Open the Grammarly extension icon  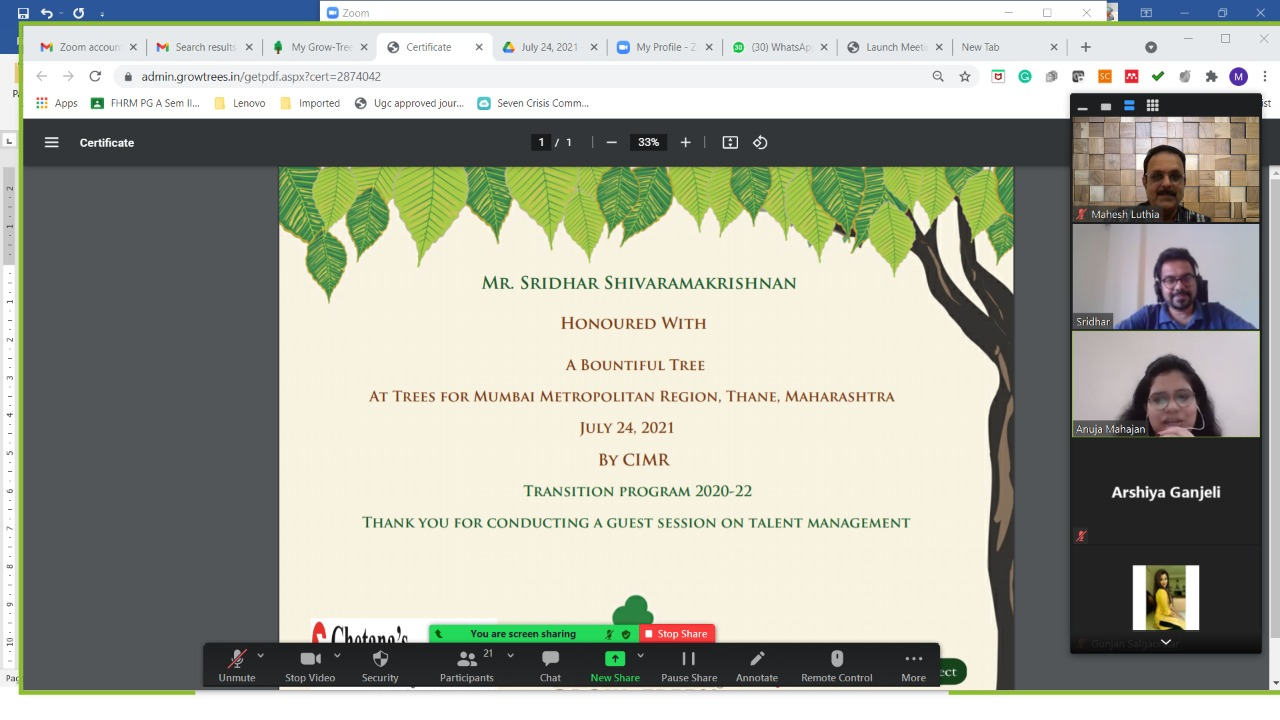coord(1025,77)
